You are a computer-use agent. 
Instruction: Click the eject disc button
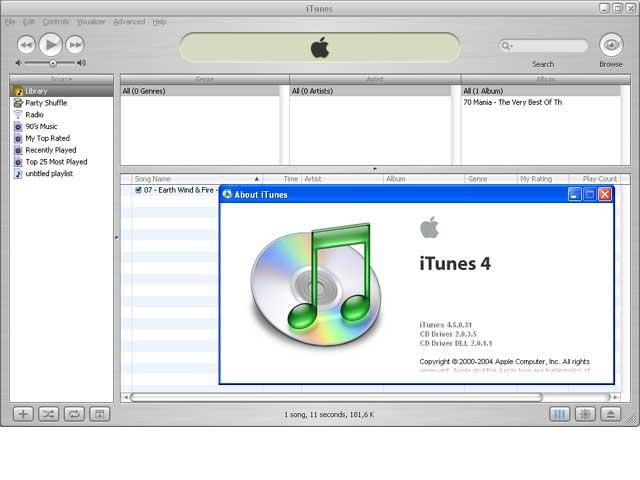(611, 414)
